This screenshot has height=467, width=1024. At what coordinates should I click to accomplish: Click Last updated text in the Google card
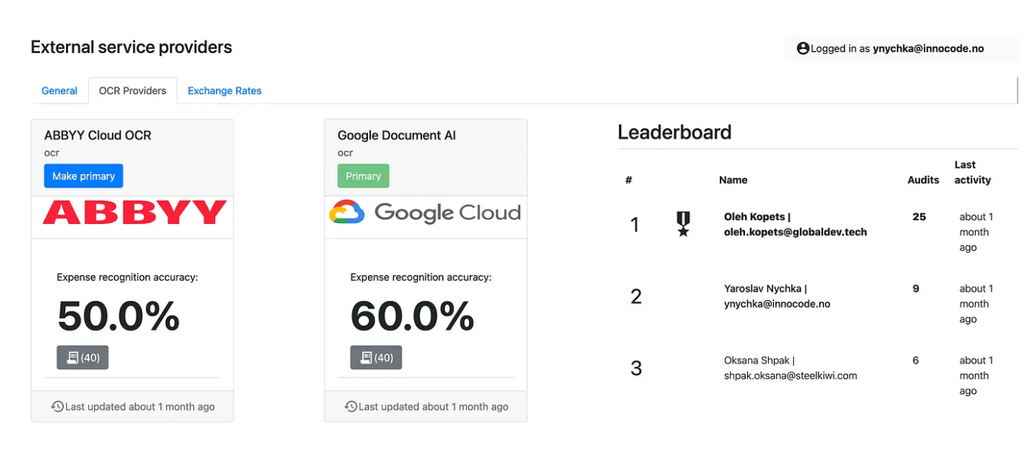tap(433, 406)
